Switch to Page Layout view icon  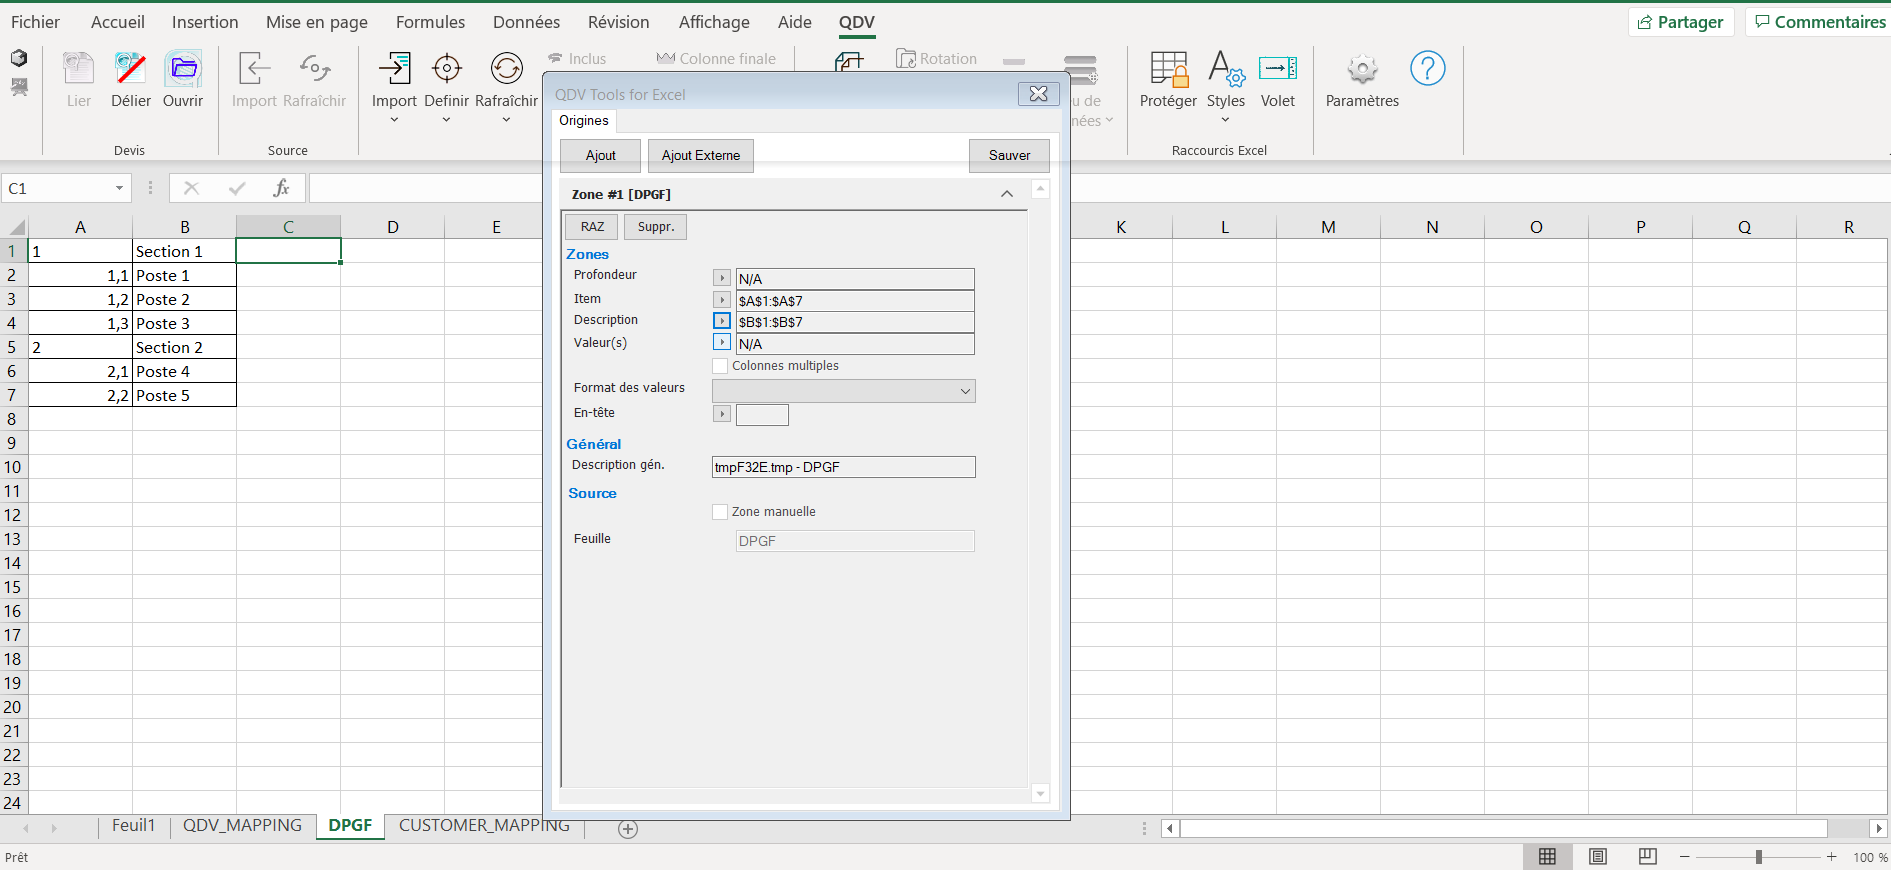[1598, 857]
